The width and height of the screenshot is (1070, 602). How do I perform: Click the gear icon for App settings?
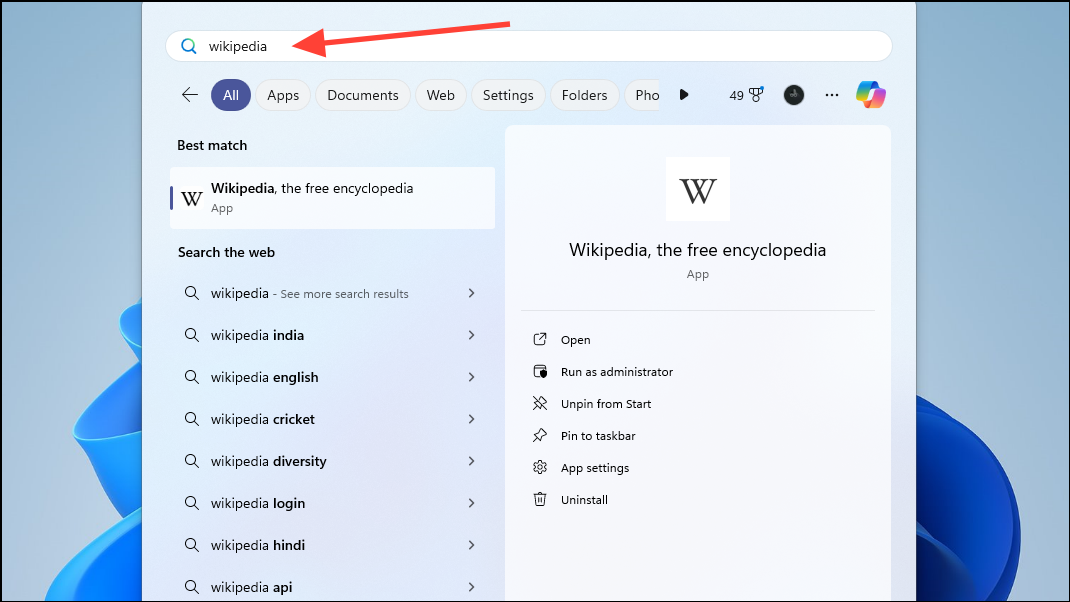coord(540,467)
